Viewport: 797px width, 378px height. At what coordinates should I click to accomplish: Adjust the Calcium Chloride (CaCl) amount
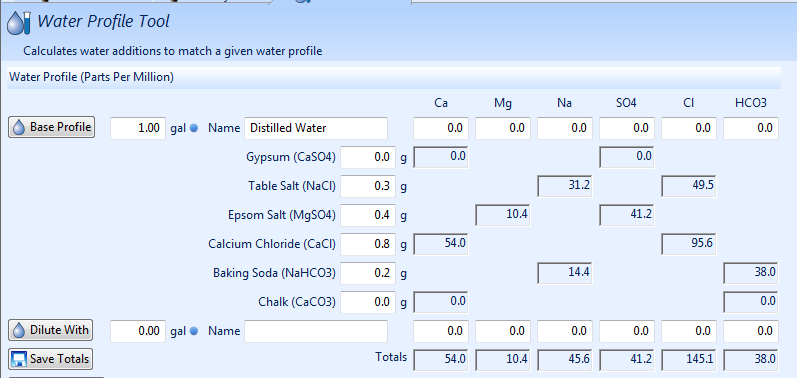pyautogui.click(x=368, y=244)
